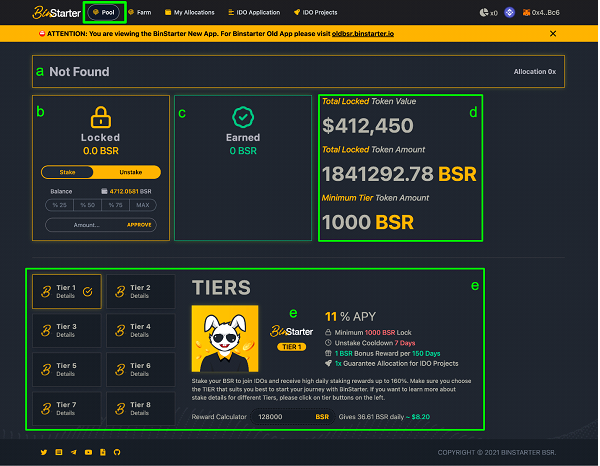The width and height of the screenshot is (600, 466).
Task: Click the yellow padlock Locked icon
Action: [101, 117]
